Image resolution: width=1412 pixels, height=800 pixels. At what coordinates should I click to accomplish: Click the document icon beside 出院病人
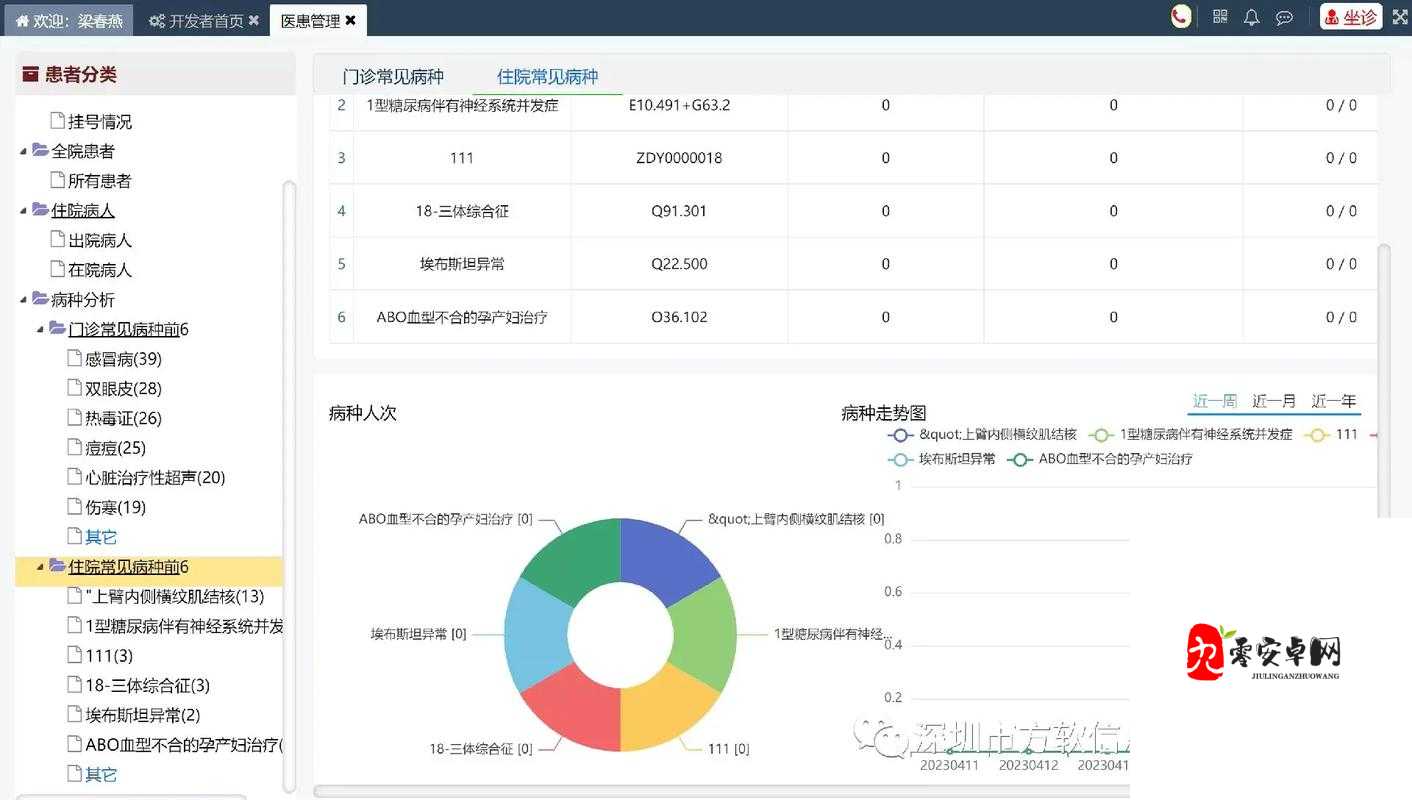pos(58,239)
